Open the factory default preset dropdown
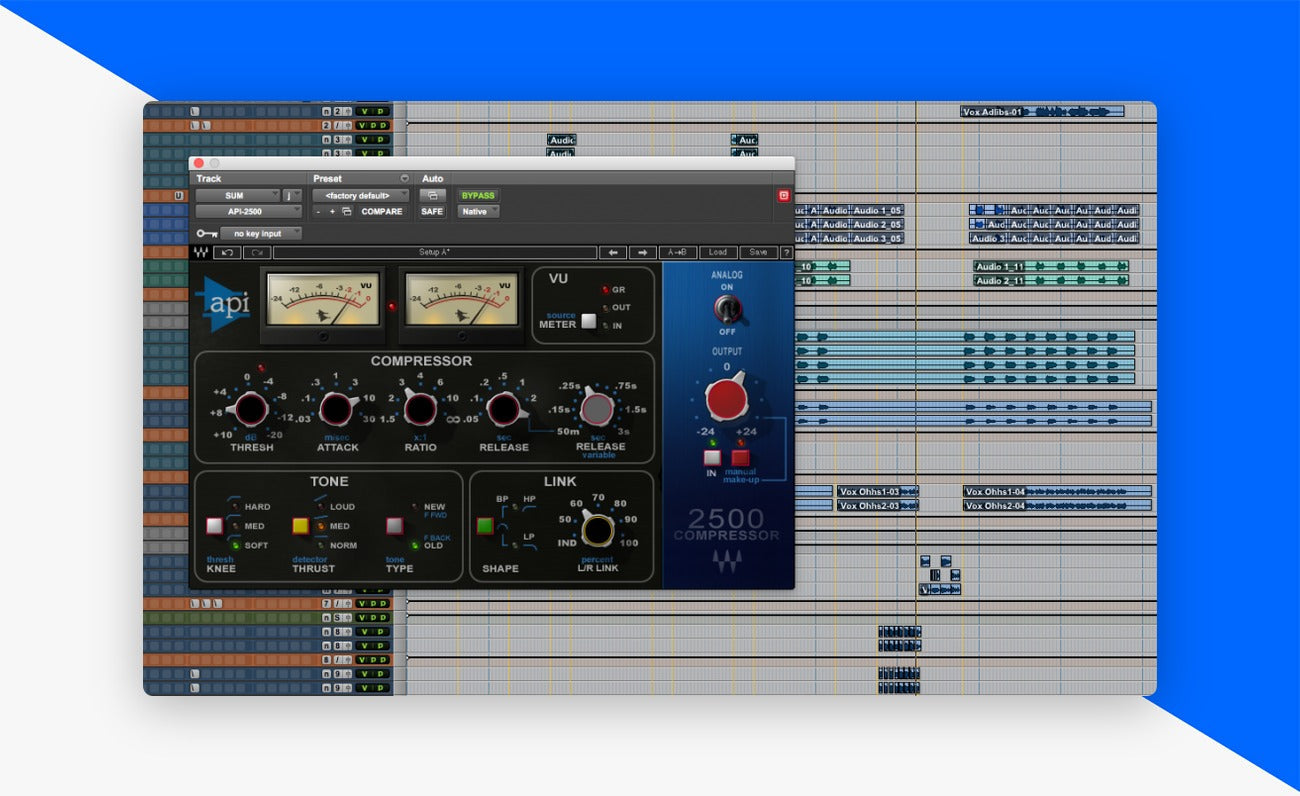This screenshot has height=796, width=1300. (361, 196)
